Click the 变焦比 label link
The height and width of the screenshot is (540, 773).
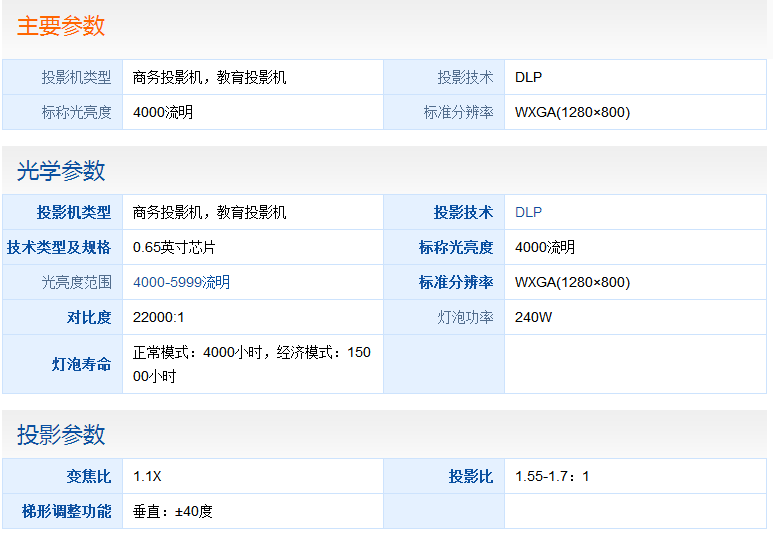89,476
